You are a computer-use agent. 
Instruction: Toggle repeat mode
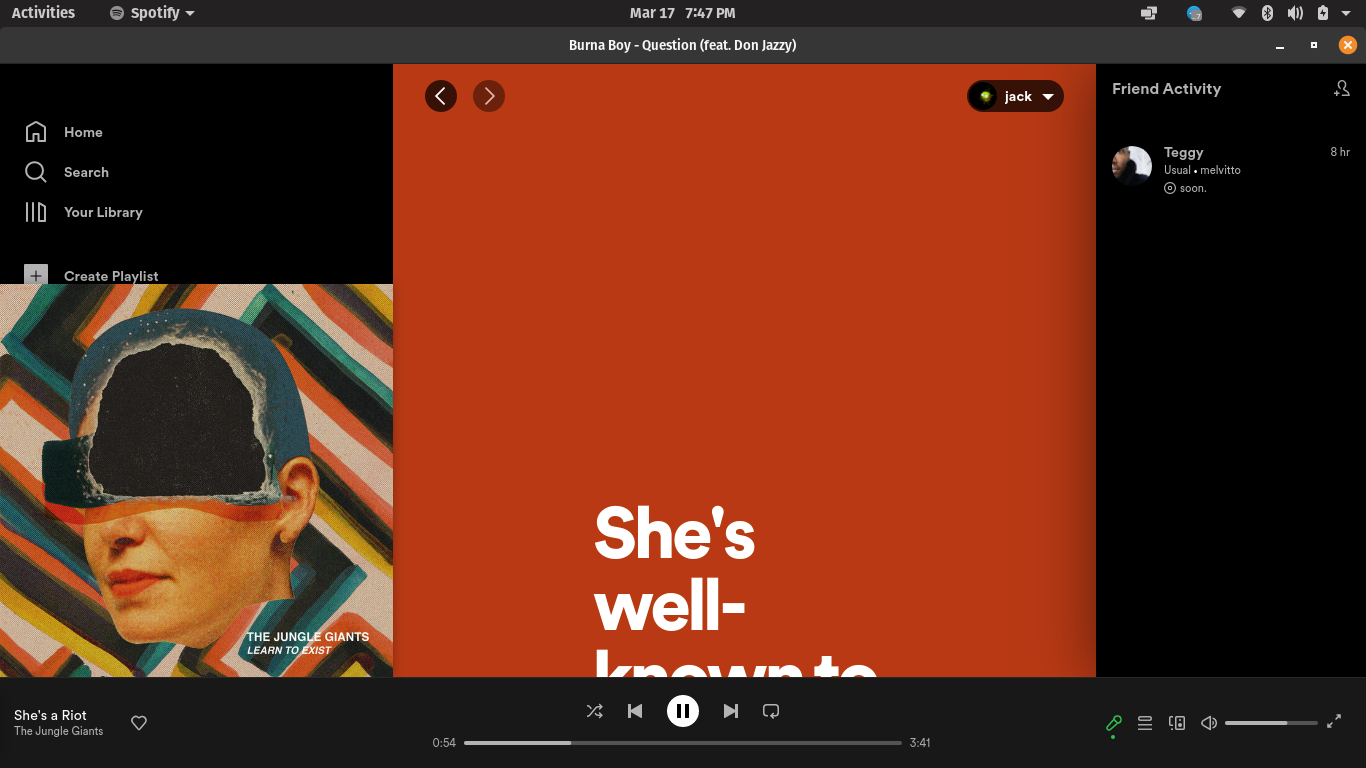[x=771, y=711]
